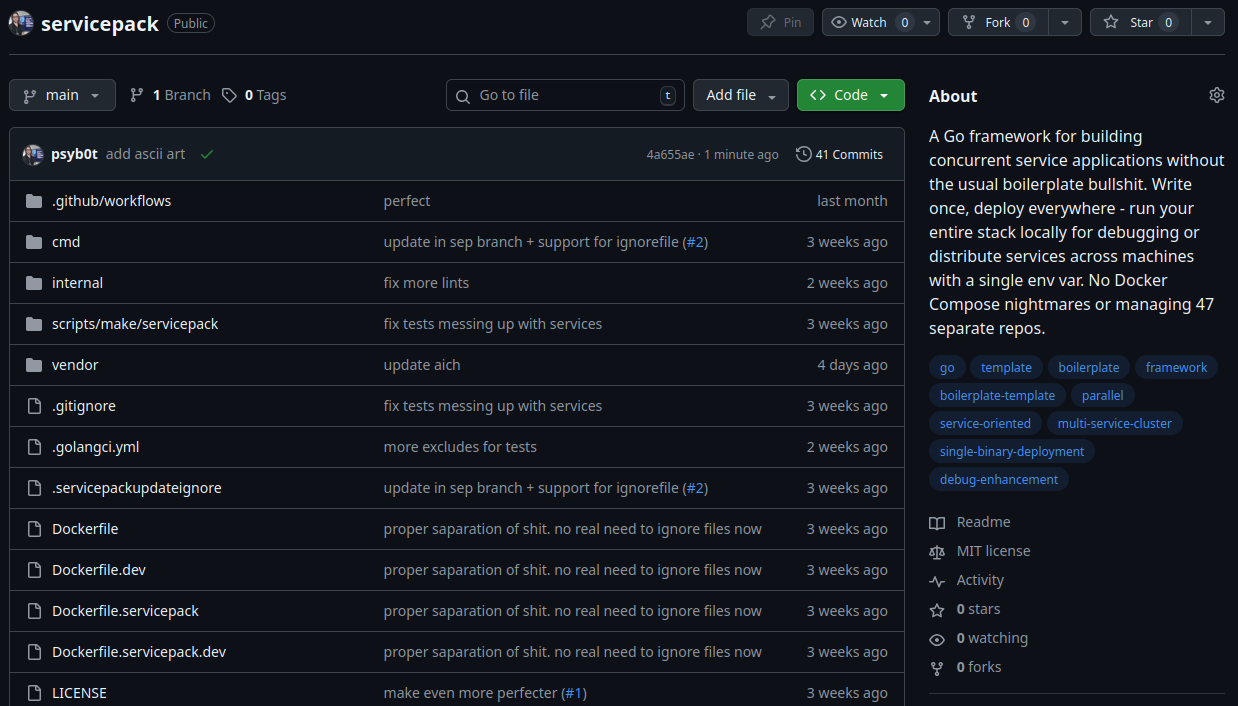
Task: Click the Activity pulse icon
Action: coord(936,580)
